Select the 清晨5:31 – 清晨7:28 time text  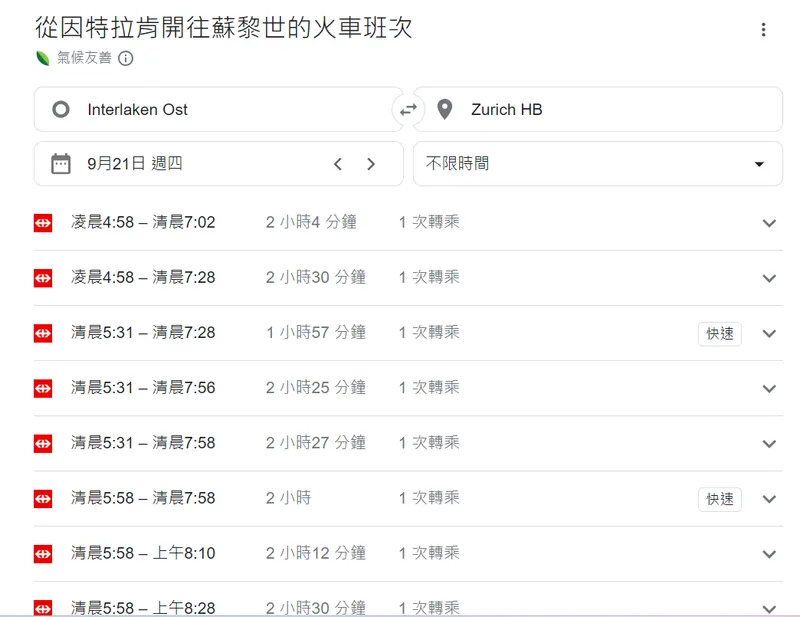pyautogui.click(x=143, y=332)
